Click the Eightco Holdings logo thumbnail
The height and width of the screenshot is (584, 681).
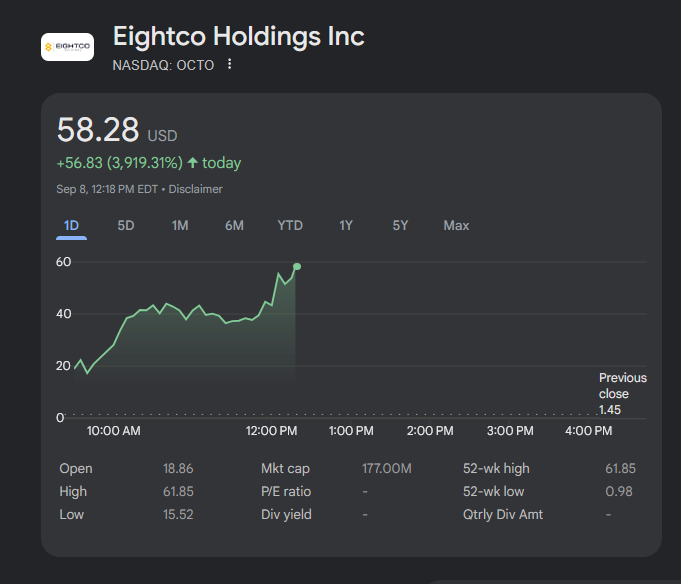pos(67,47)
